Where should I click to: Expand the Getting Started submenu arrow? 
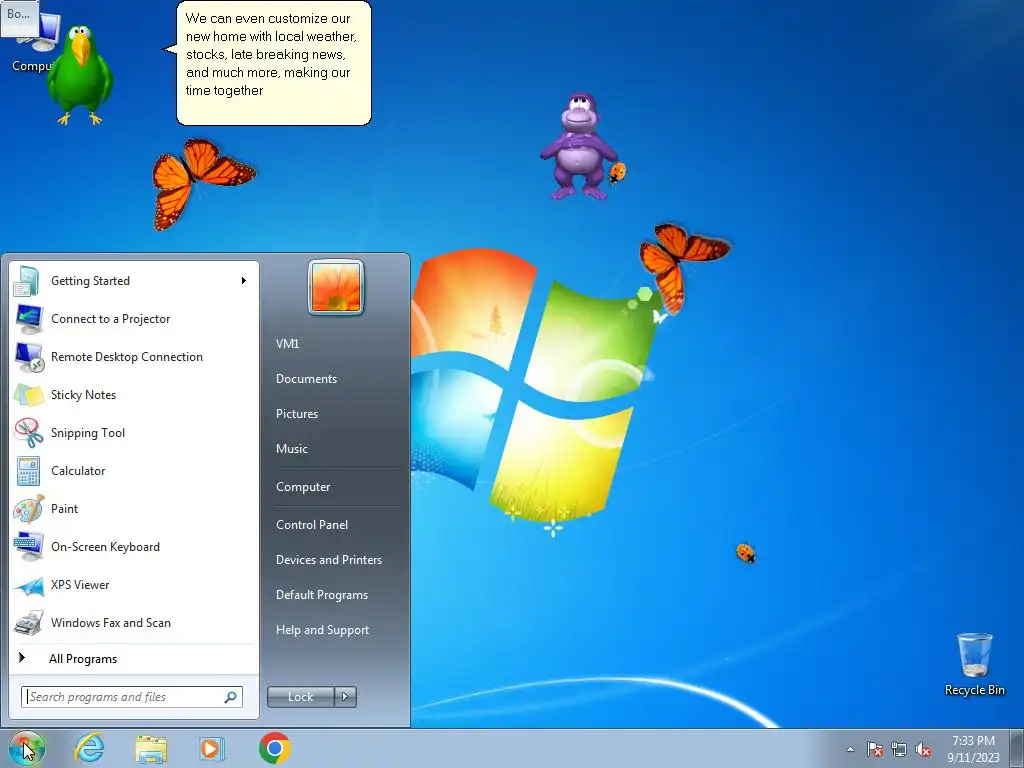244,281
